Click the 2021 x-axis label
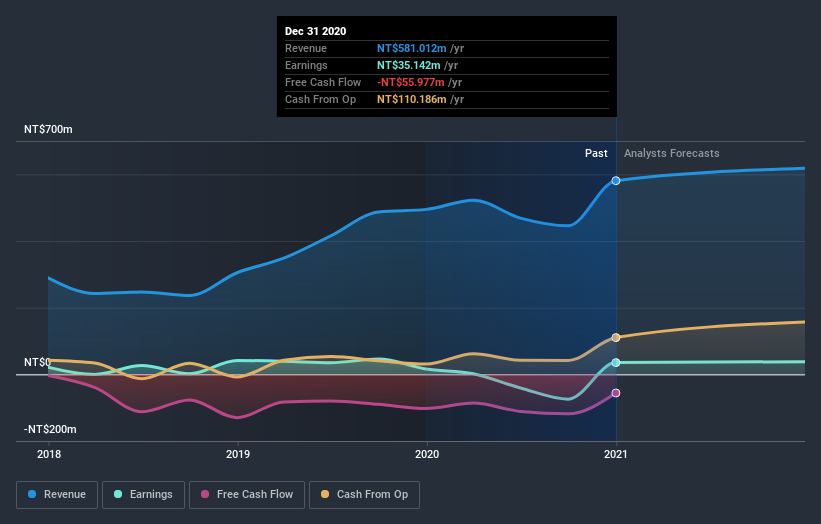 (616, 454)
